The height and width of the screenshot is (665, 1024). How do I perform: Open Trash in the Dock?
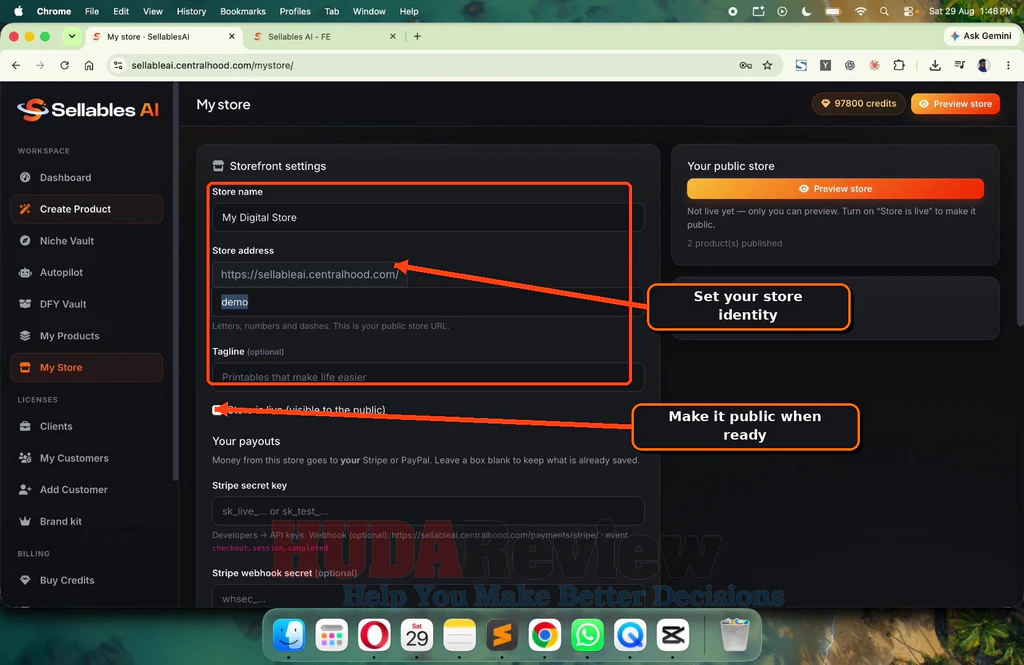tap(735, 635)
